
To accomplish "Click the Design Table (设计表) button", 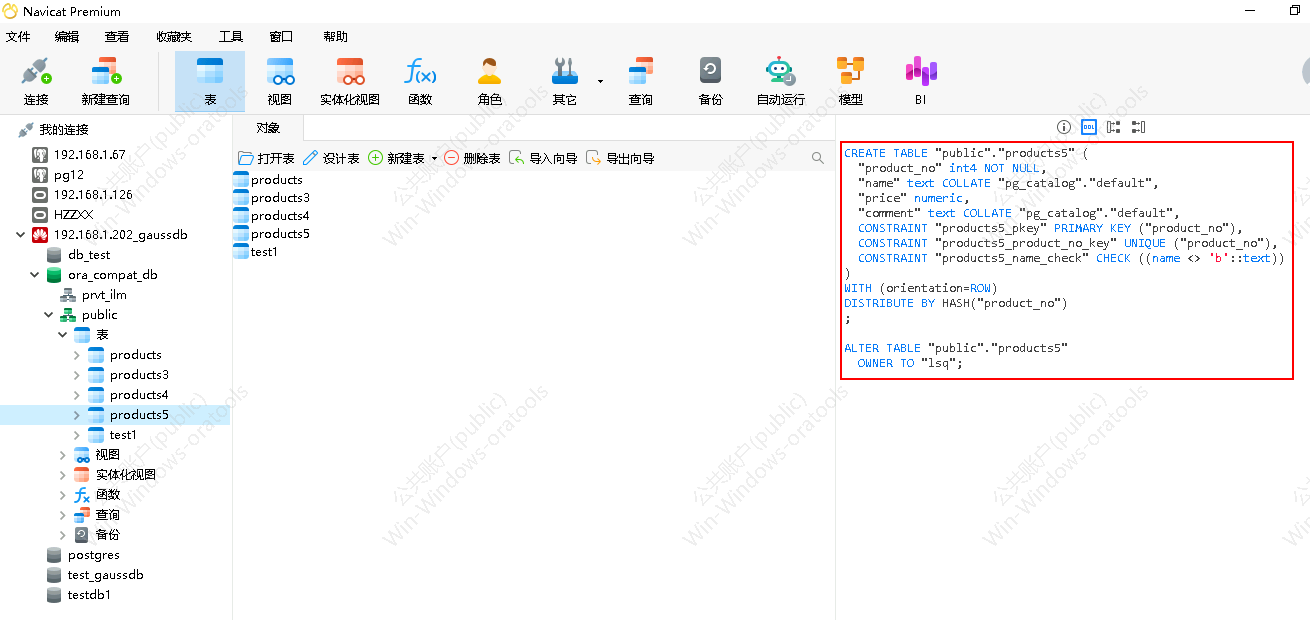I will pyautogui.click(x=331, y=158).
